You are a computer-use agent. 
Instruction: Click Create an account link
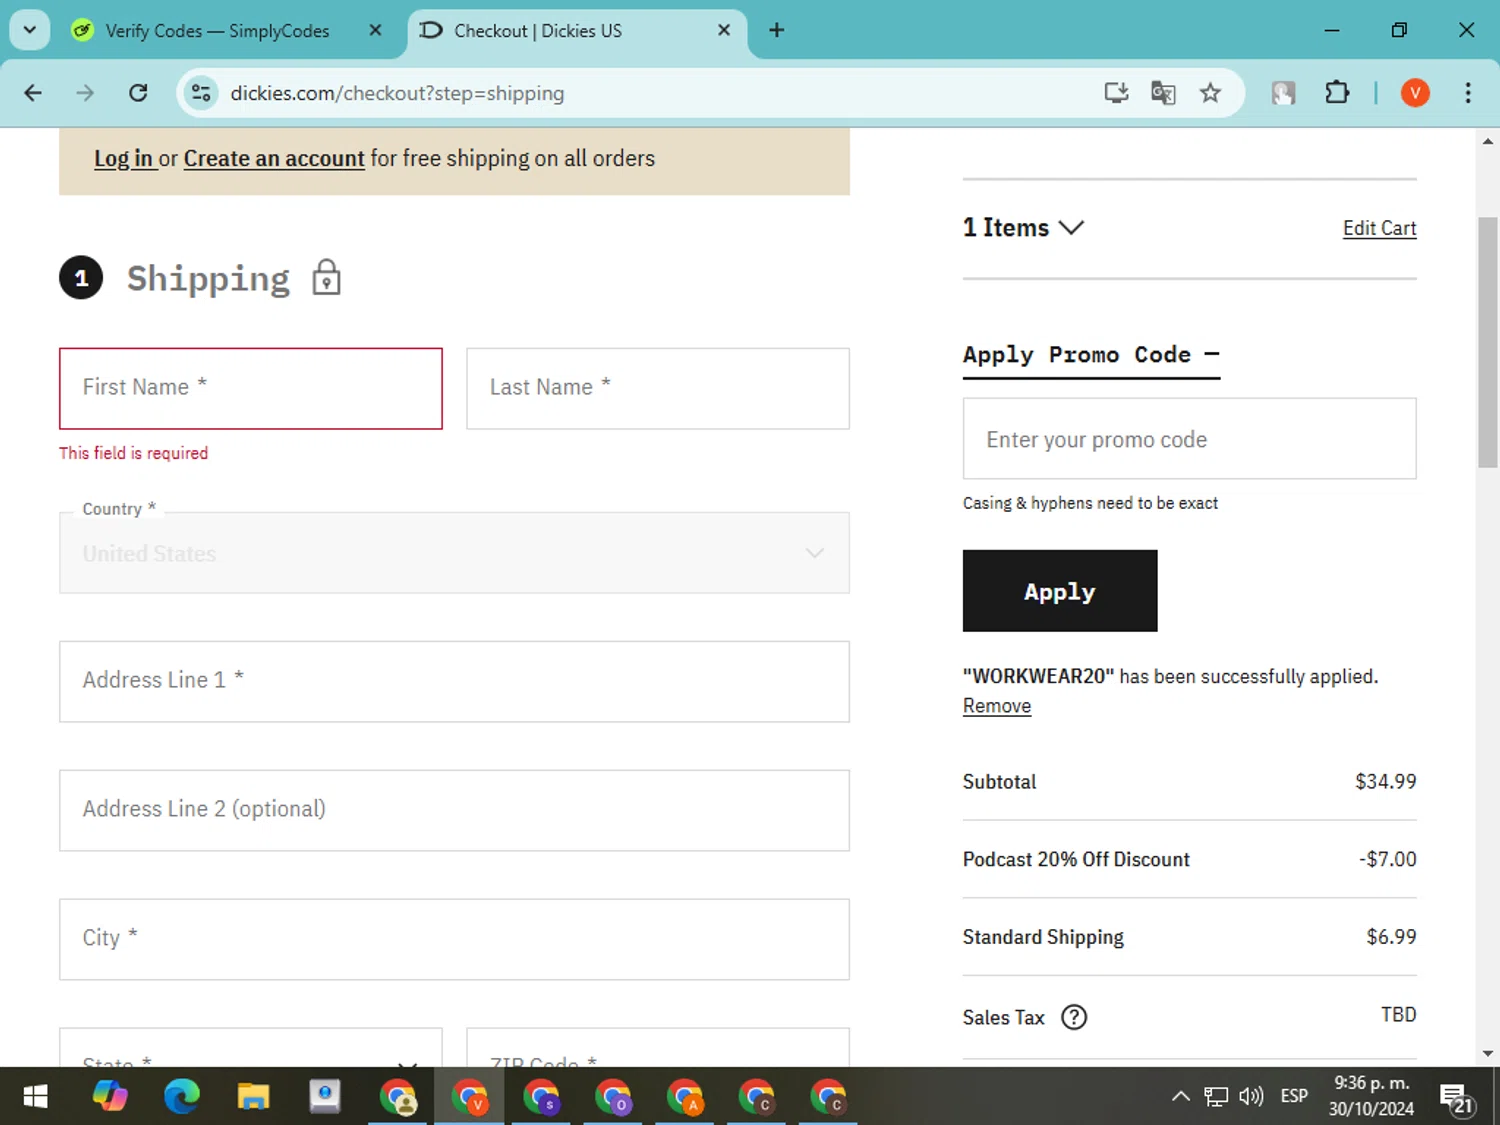pyautogui.click(x=274, y=159)
